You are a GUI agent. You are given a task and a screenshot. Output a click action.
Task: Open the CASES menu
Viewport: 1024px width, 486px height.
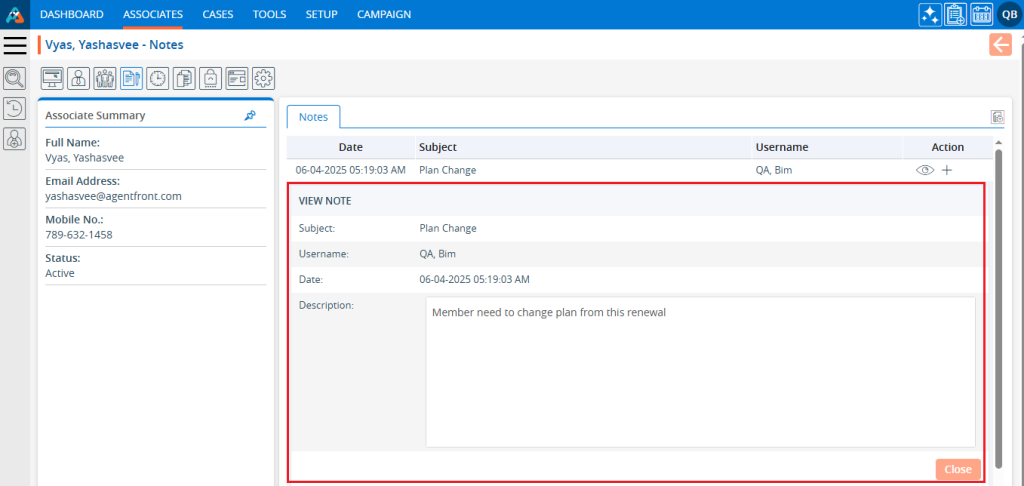tap(218, 14)
